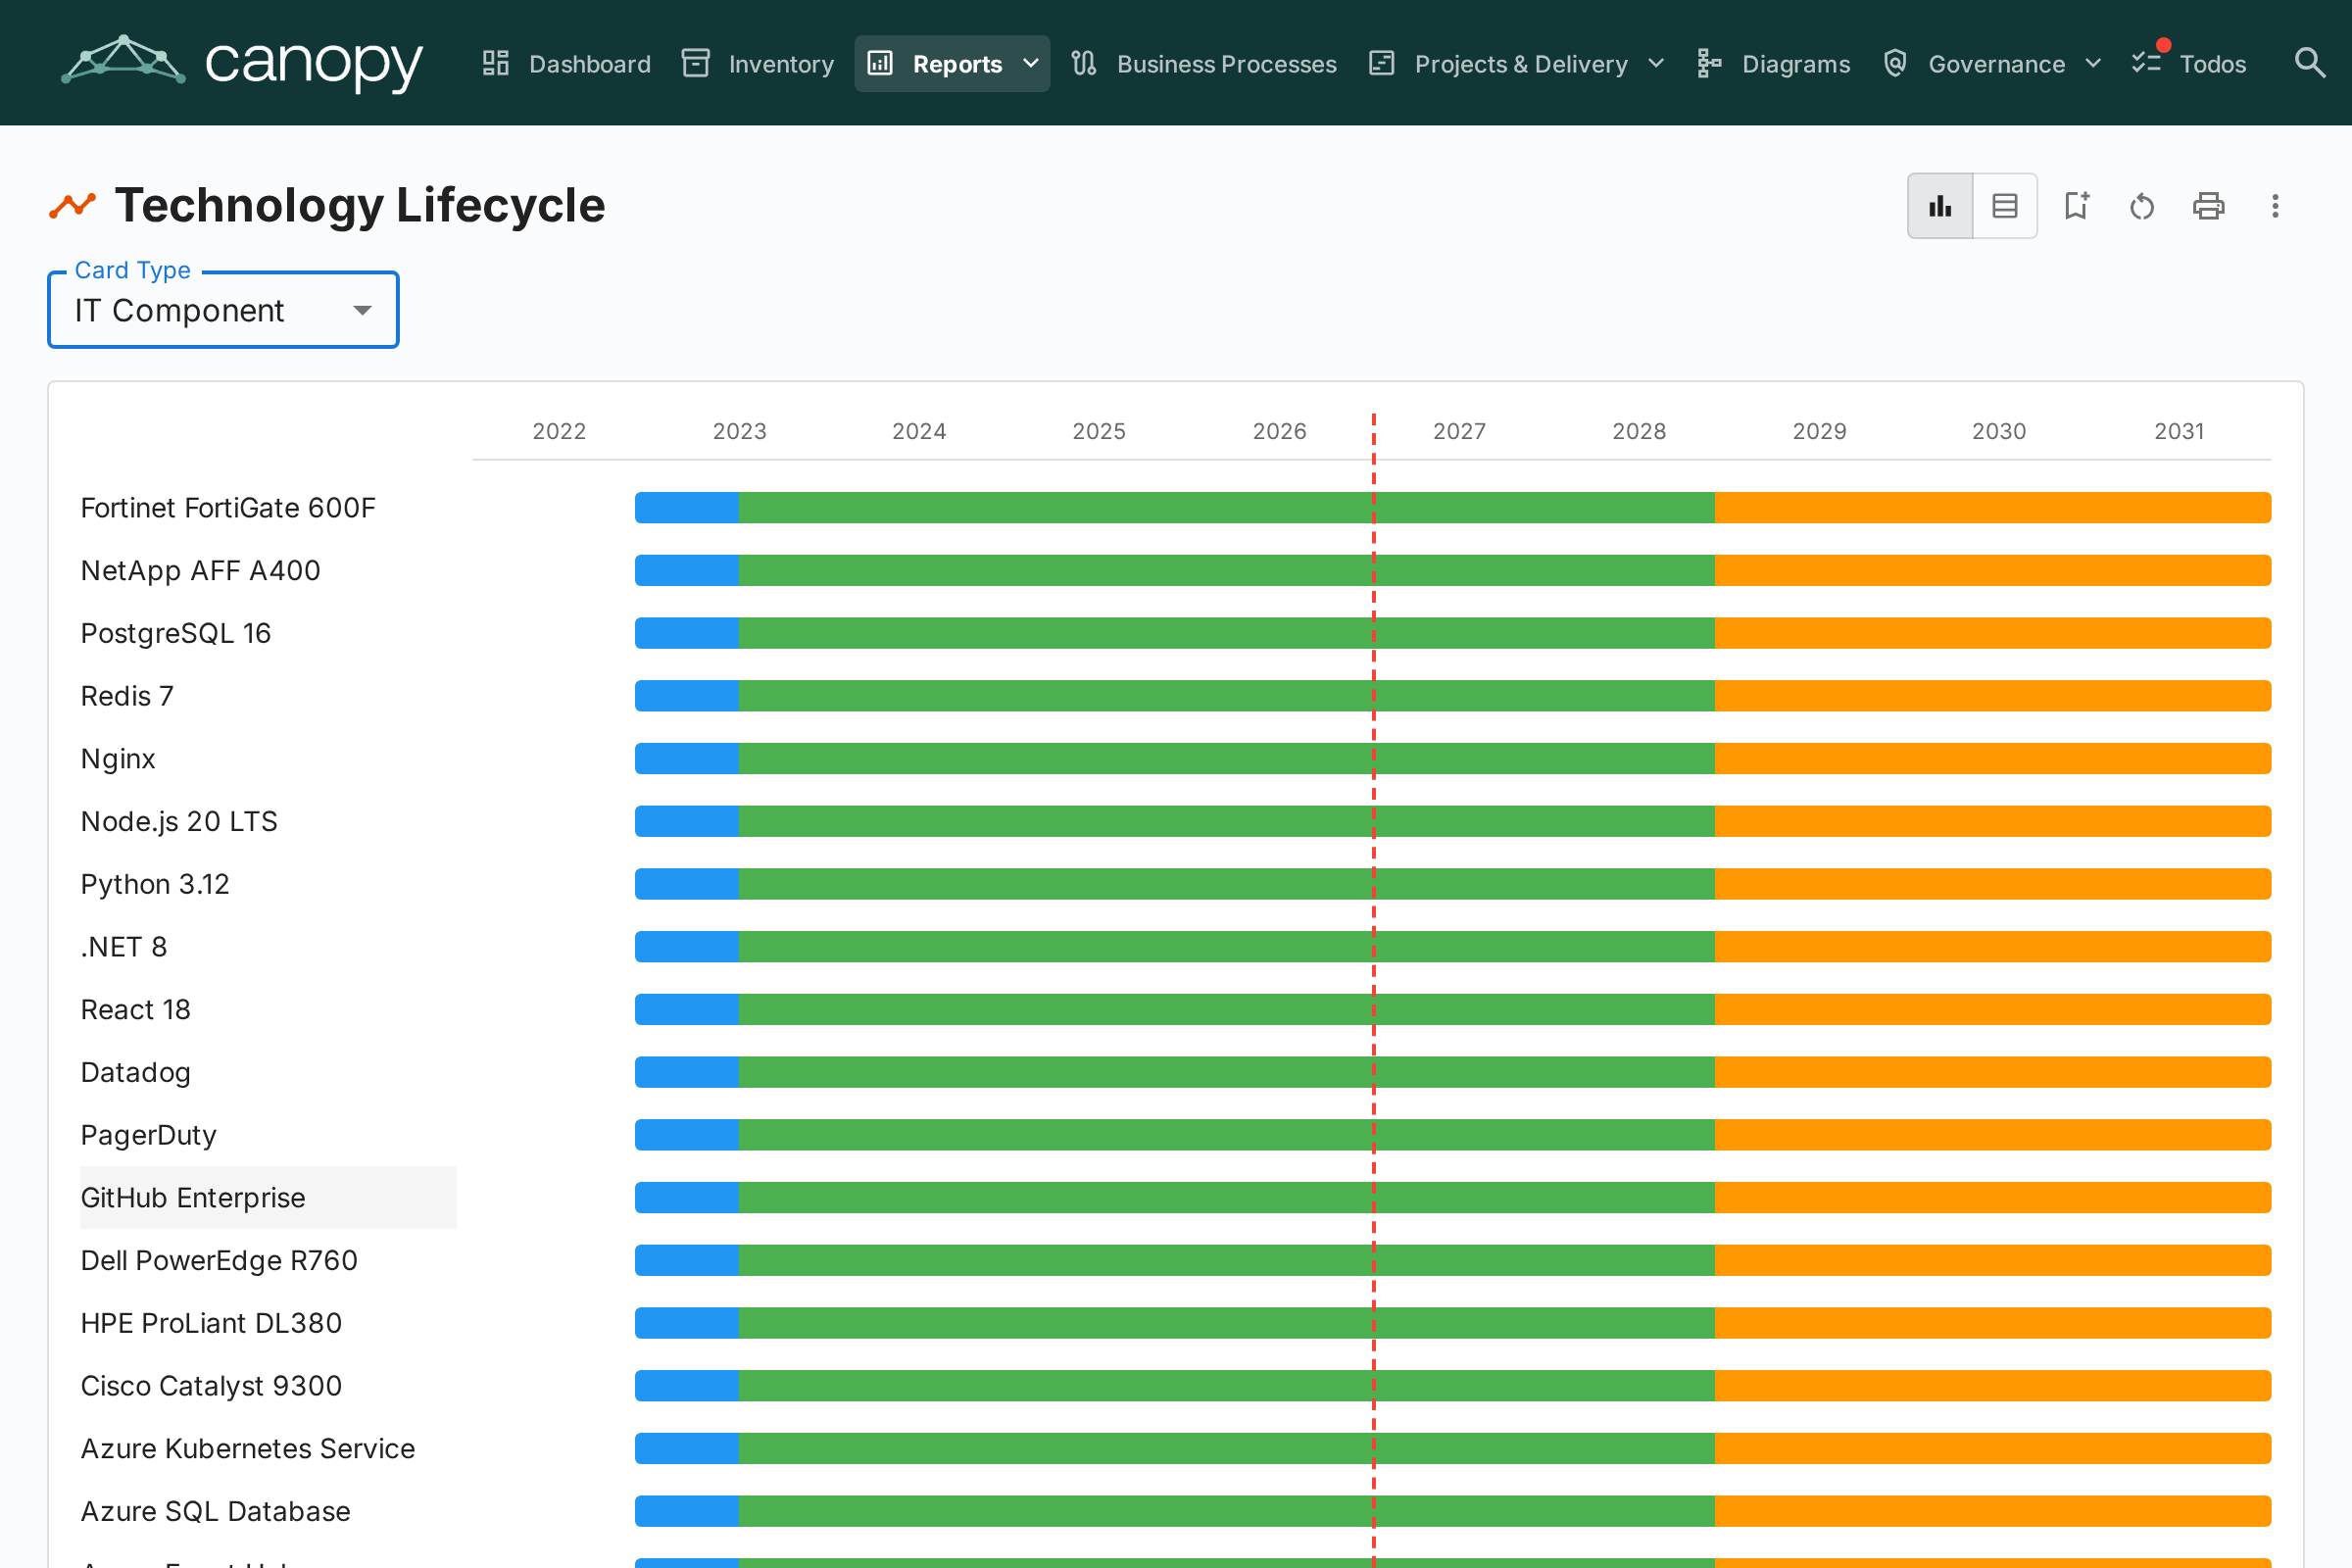The width and height of the screenshot is (2352, 1568).
Task: Open Node.js 20 LTS row
Action: [x=179, y=822]
